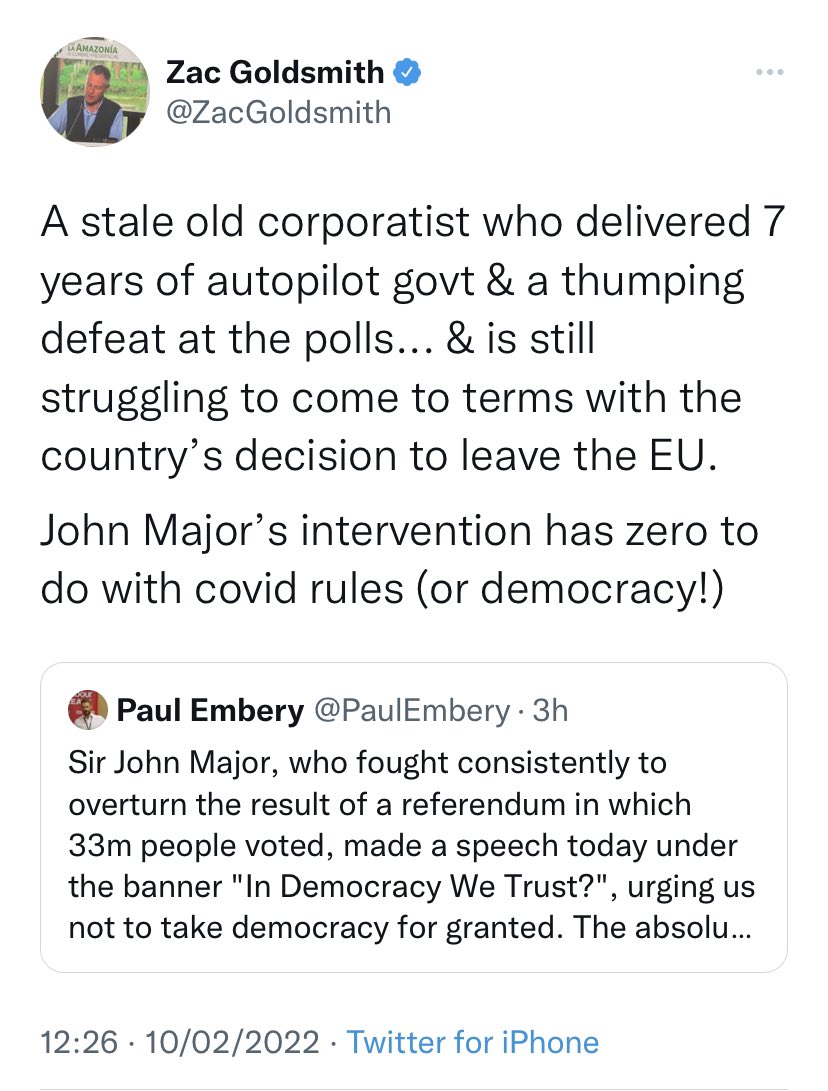Click "Sir John Major, who fought" quote line
This screenshot has width=828, height=1091.
(x=366, y=764)
